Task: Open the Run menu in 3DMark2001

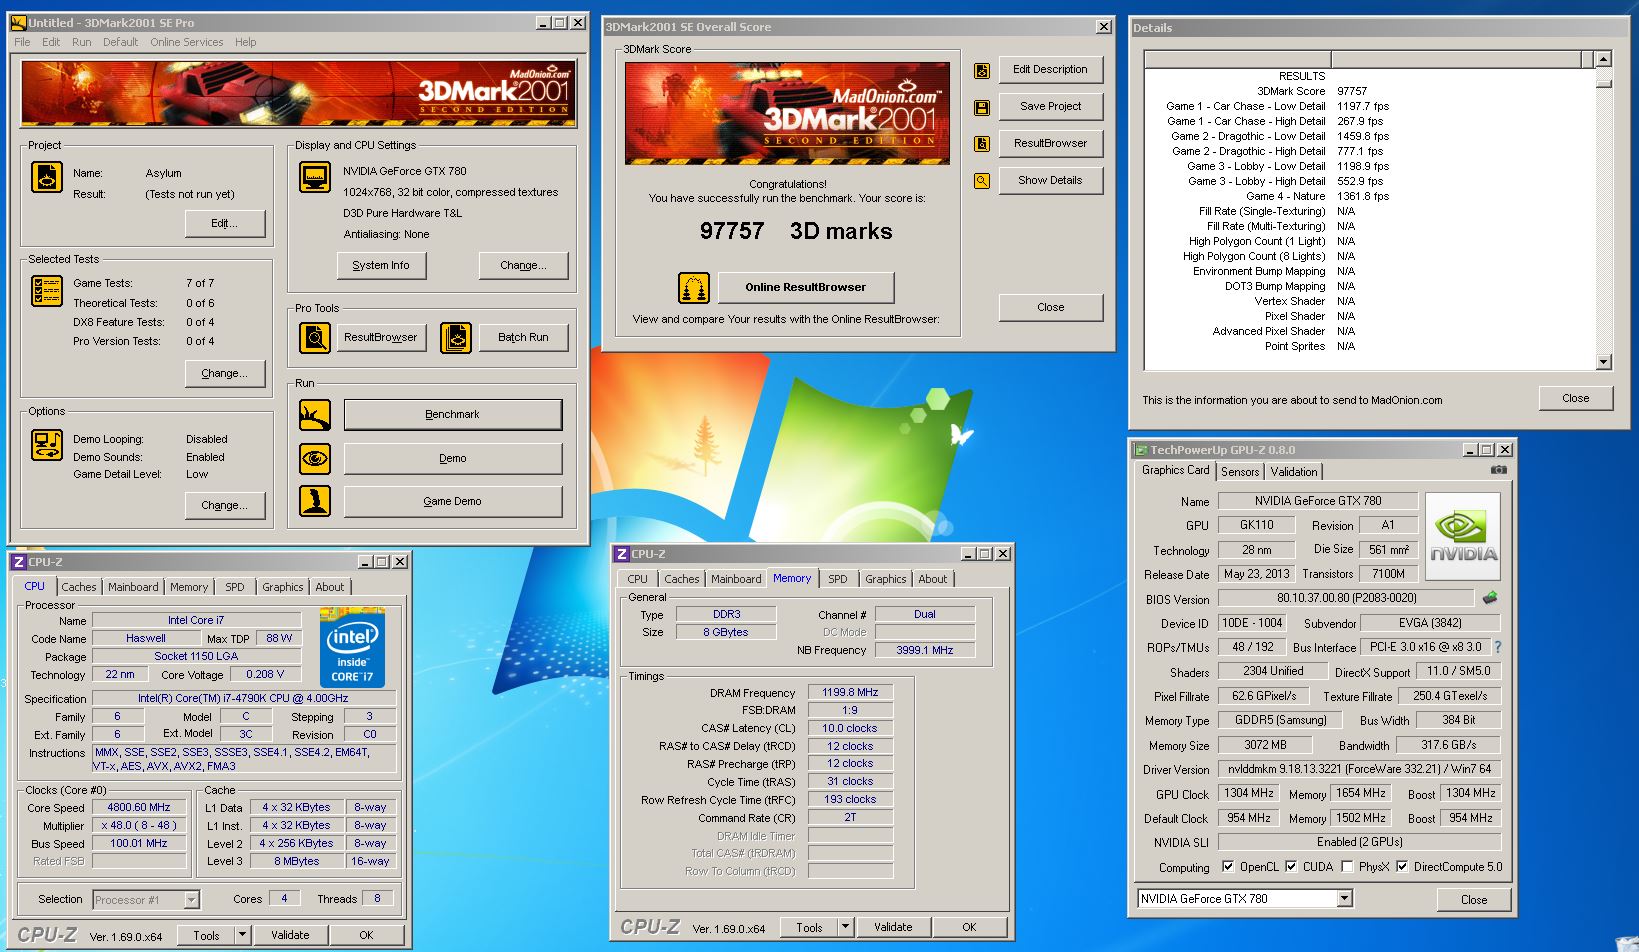Action: point(82,42)
